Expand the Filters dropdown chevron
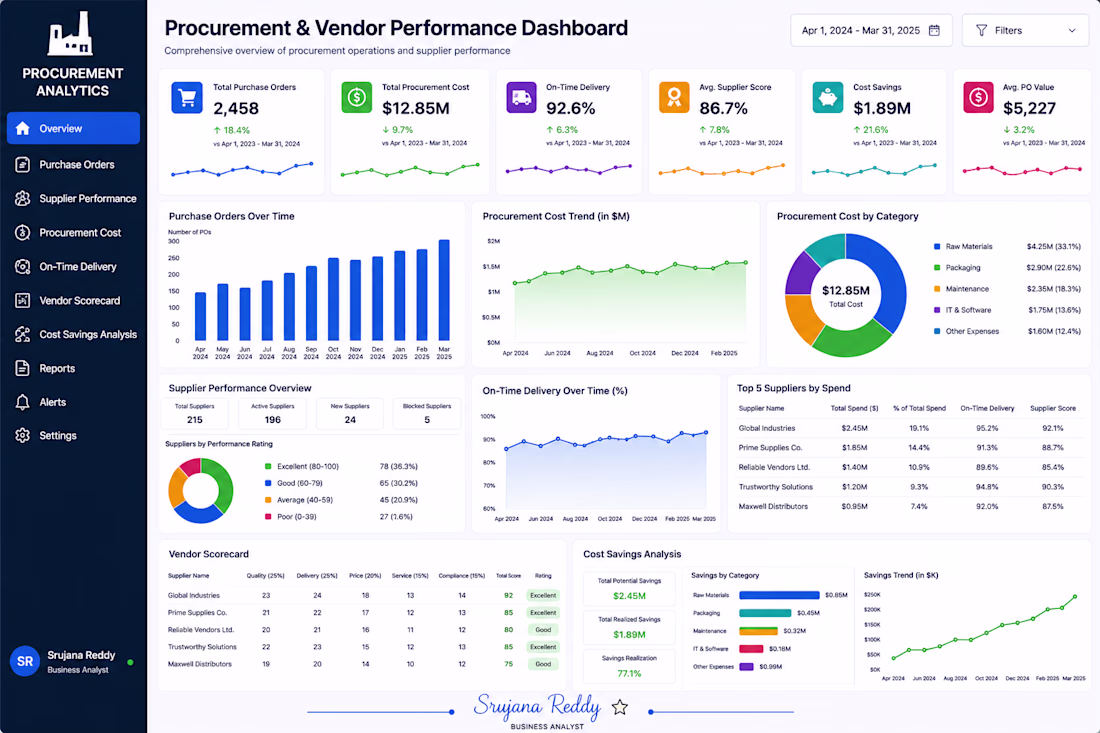The image size is (1100, 733). pos(1072,30)
